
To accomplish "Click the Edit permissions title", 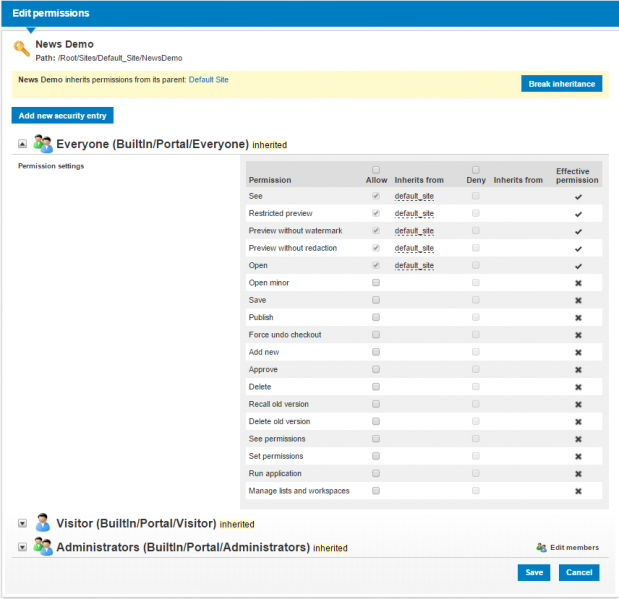I will click(51, 13).
